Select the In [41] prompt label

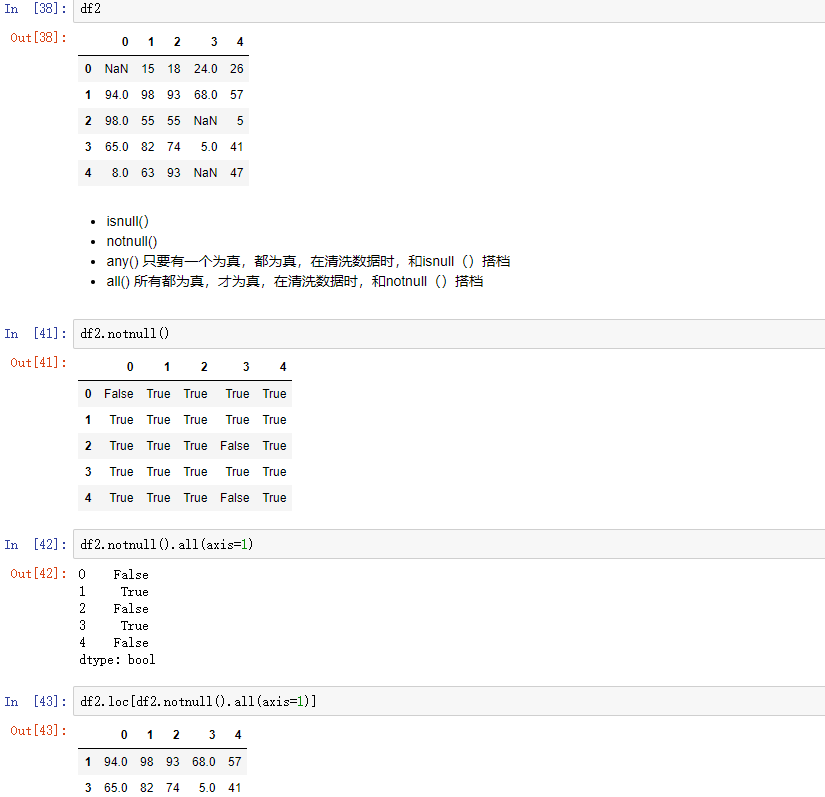36,334
